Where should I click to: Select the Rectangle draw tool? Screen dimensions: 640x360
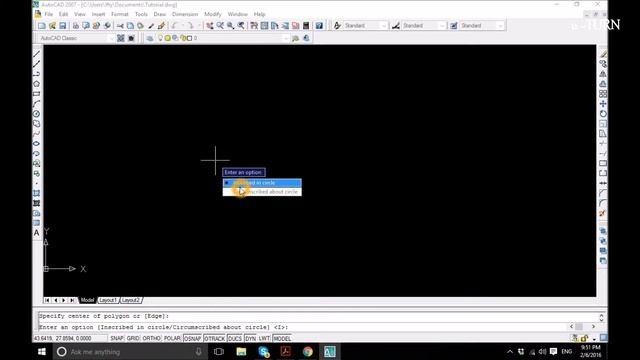coord(36,94)
